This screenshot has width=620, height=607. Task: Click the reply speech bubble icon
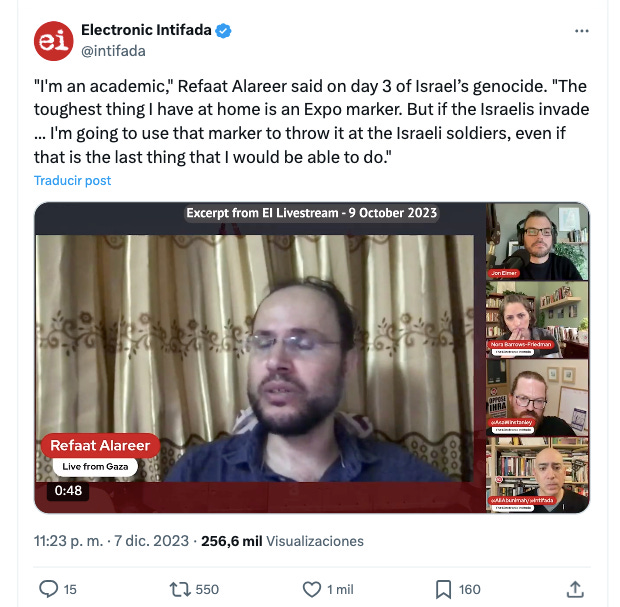point(48,589)
